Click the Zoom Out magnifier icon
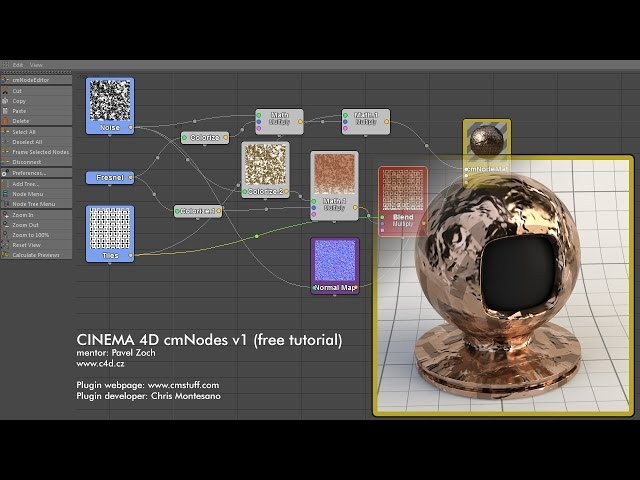This screenshot has width=640, height=480. click(5, 225)
